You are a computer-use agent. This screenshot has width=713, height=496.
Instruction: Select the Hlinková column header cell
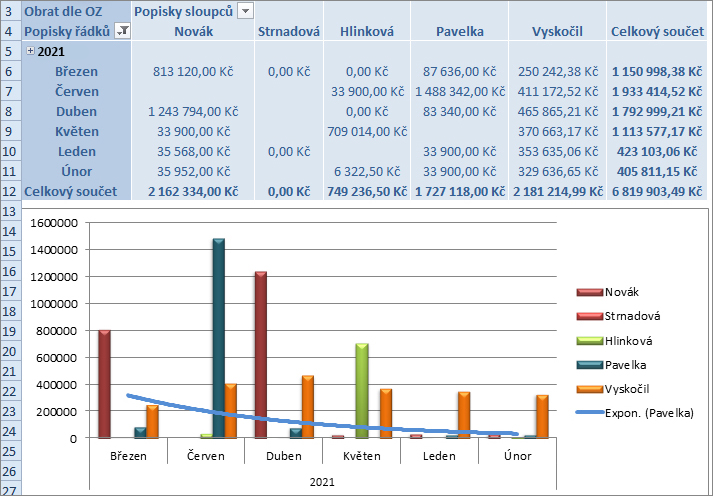(367, 31)
